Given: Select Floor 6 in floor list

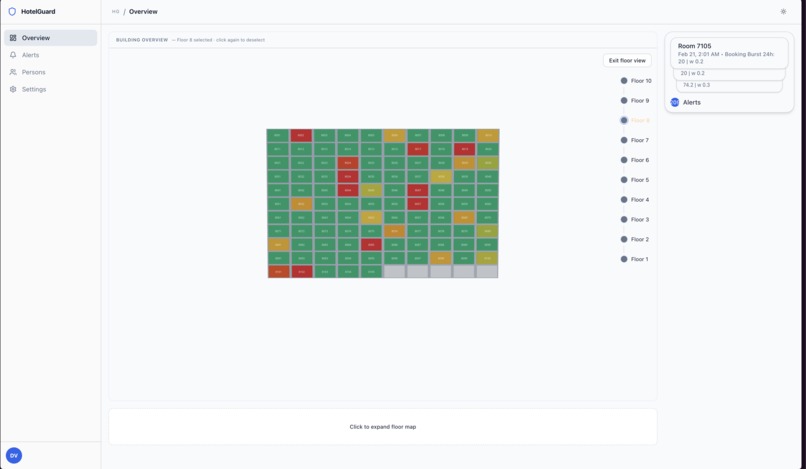Looking at the screenshot, I should (x=635, y=160).
